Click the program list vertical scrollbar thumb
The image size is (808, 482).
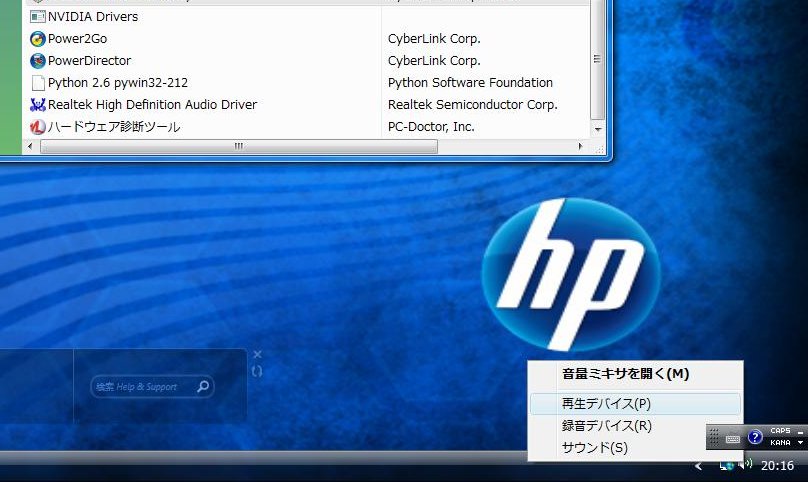597,59
